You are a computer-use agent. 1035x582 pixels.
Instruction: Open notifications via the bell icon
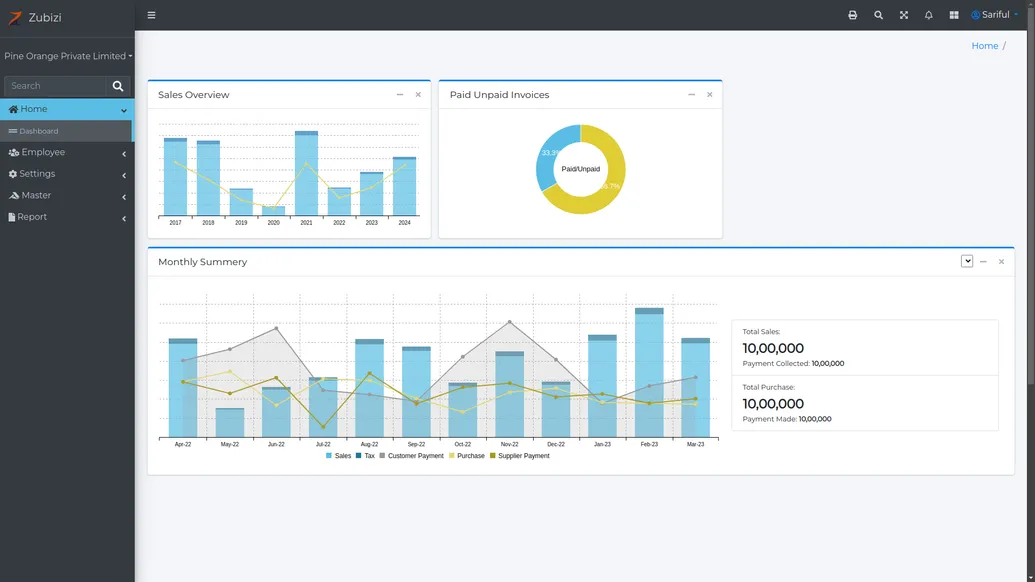click(x=927, y=14)
